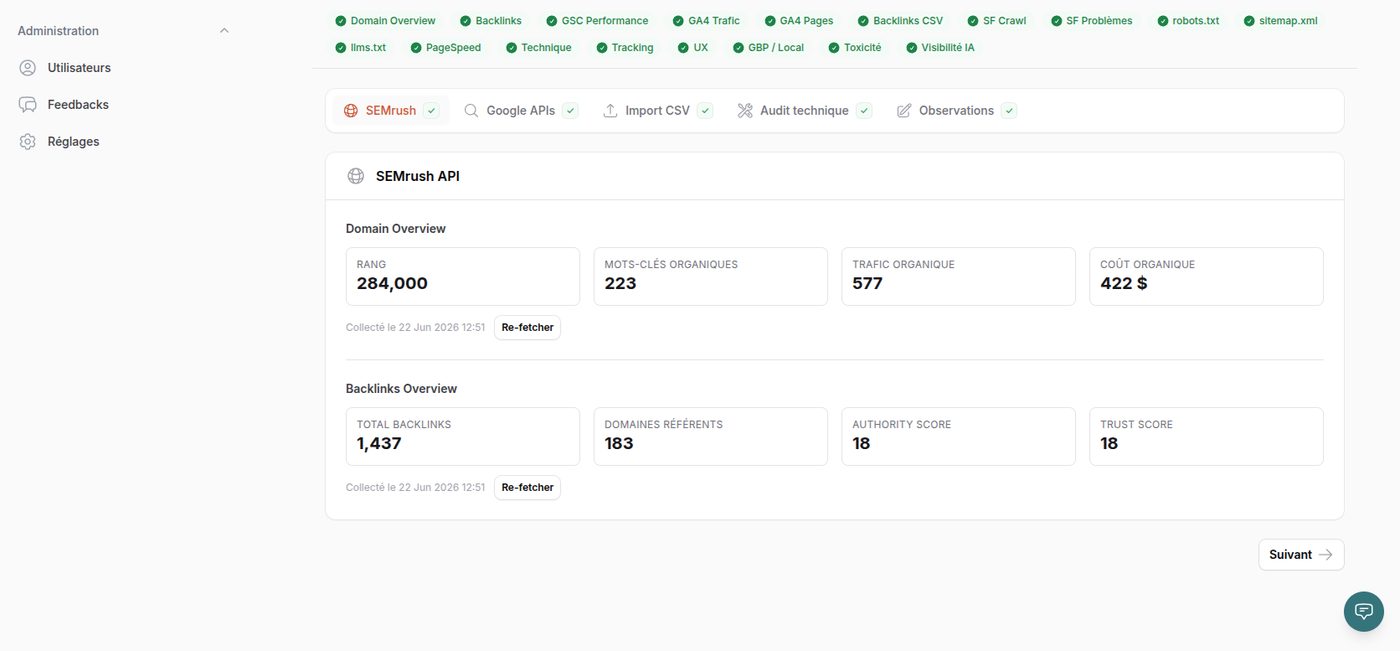This screenshot has height=651, width=1400.
Task: Click the Google APIs magnifier icon
Action: pos(471,111)
